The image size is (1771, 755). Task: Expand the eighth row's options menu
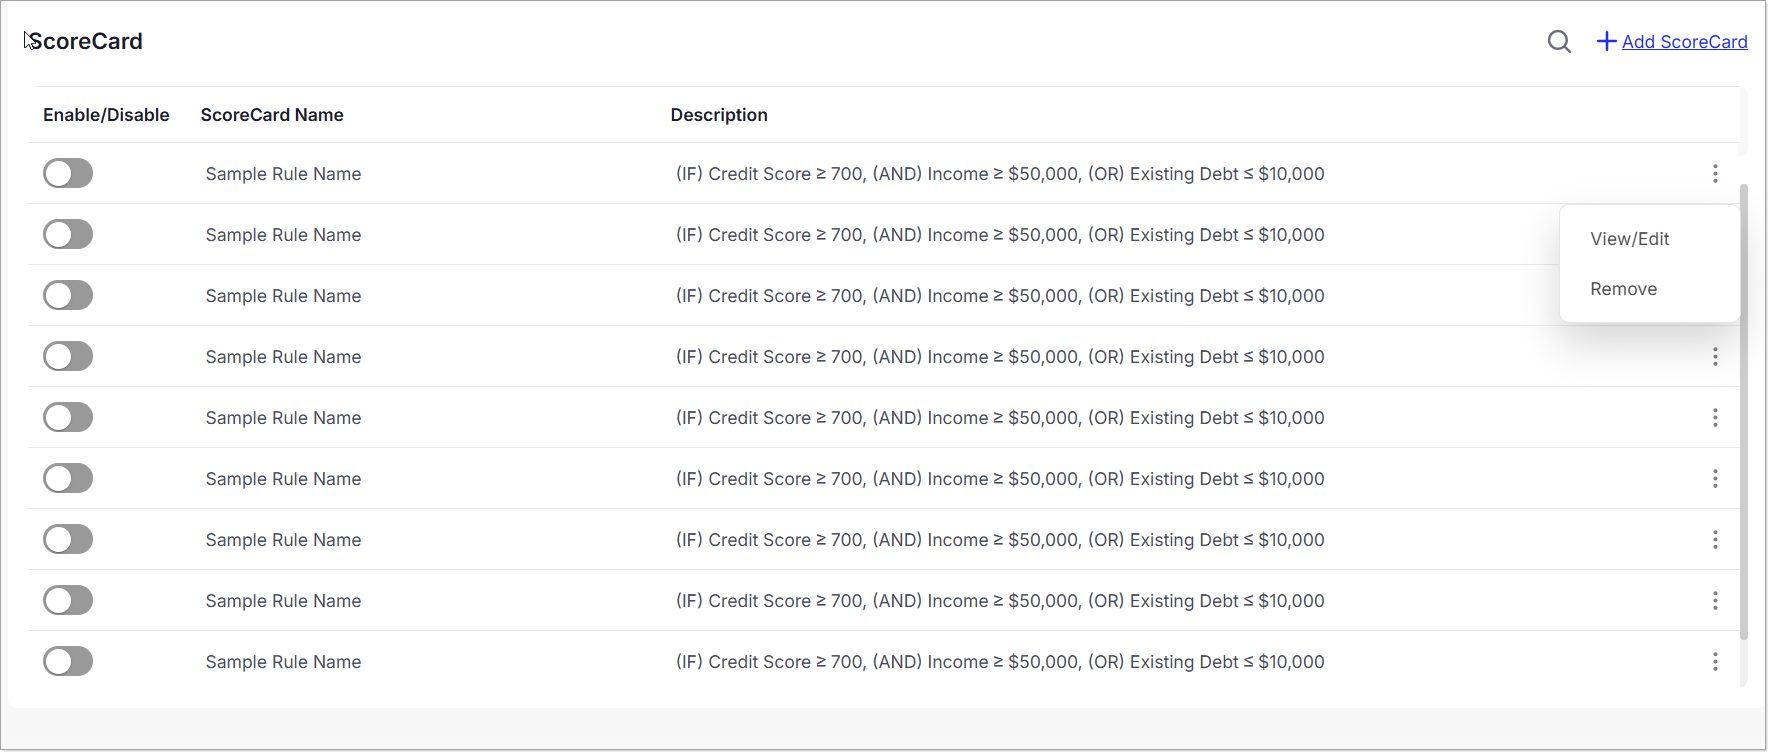tap(1714, 601)
